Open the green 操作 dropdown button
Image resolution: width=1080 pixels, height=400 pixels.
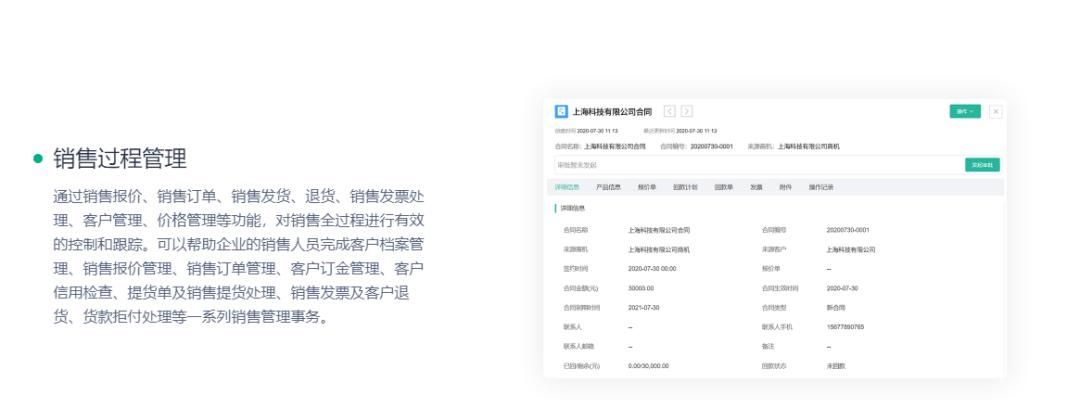click(x=965, y=112)
